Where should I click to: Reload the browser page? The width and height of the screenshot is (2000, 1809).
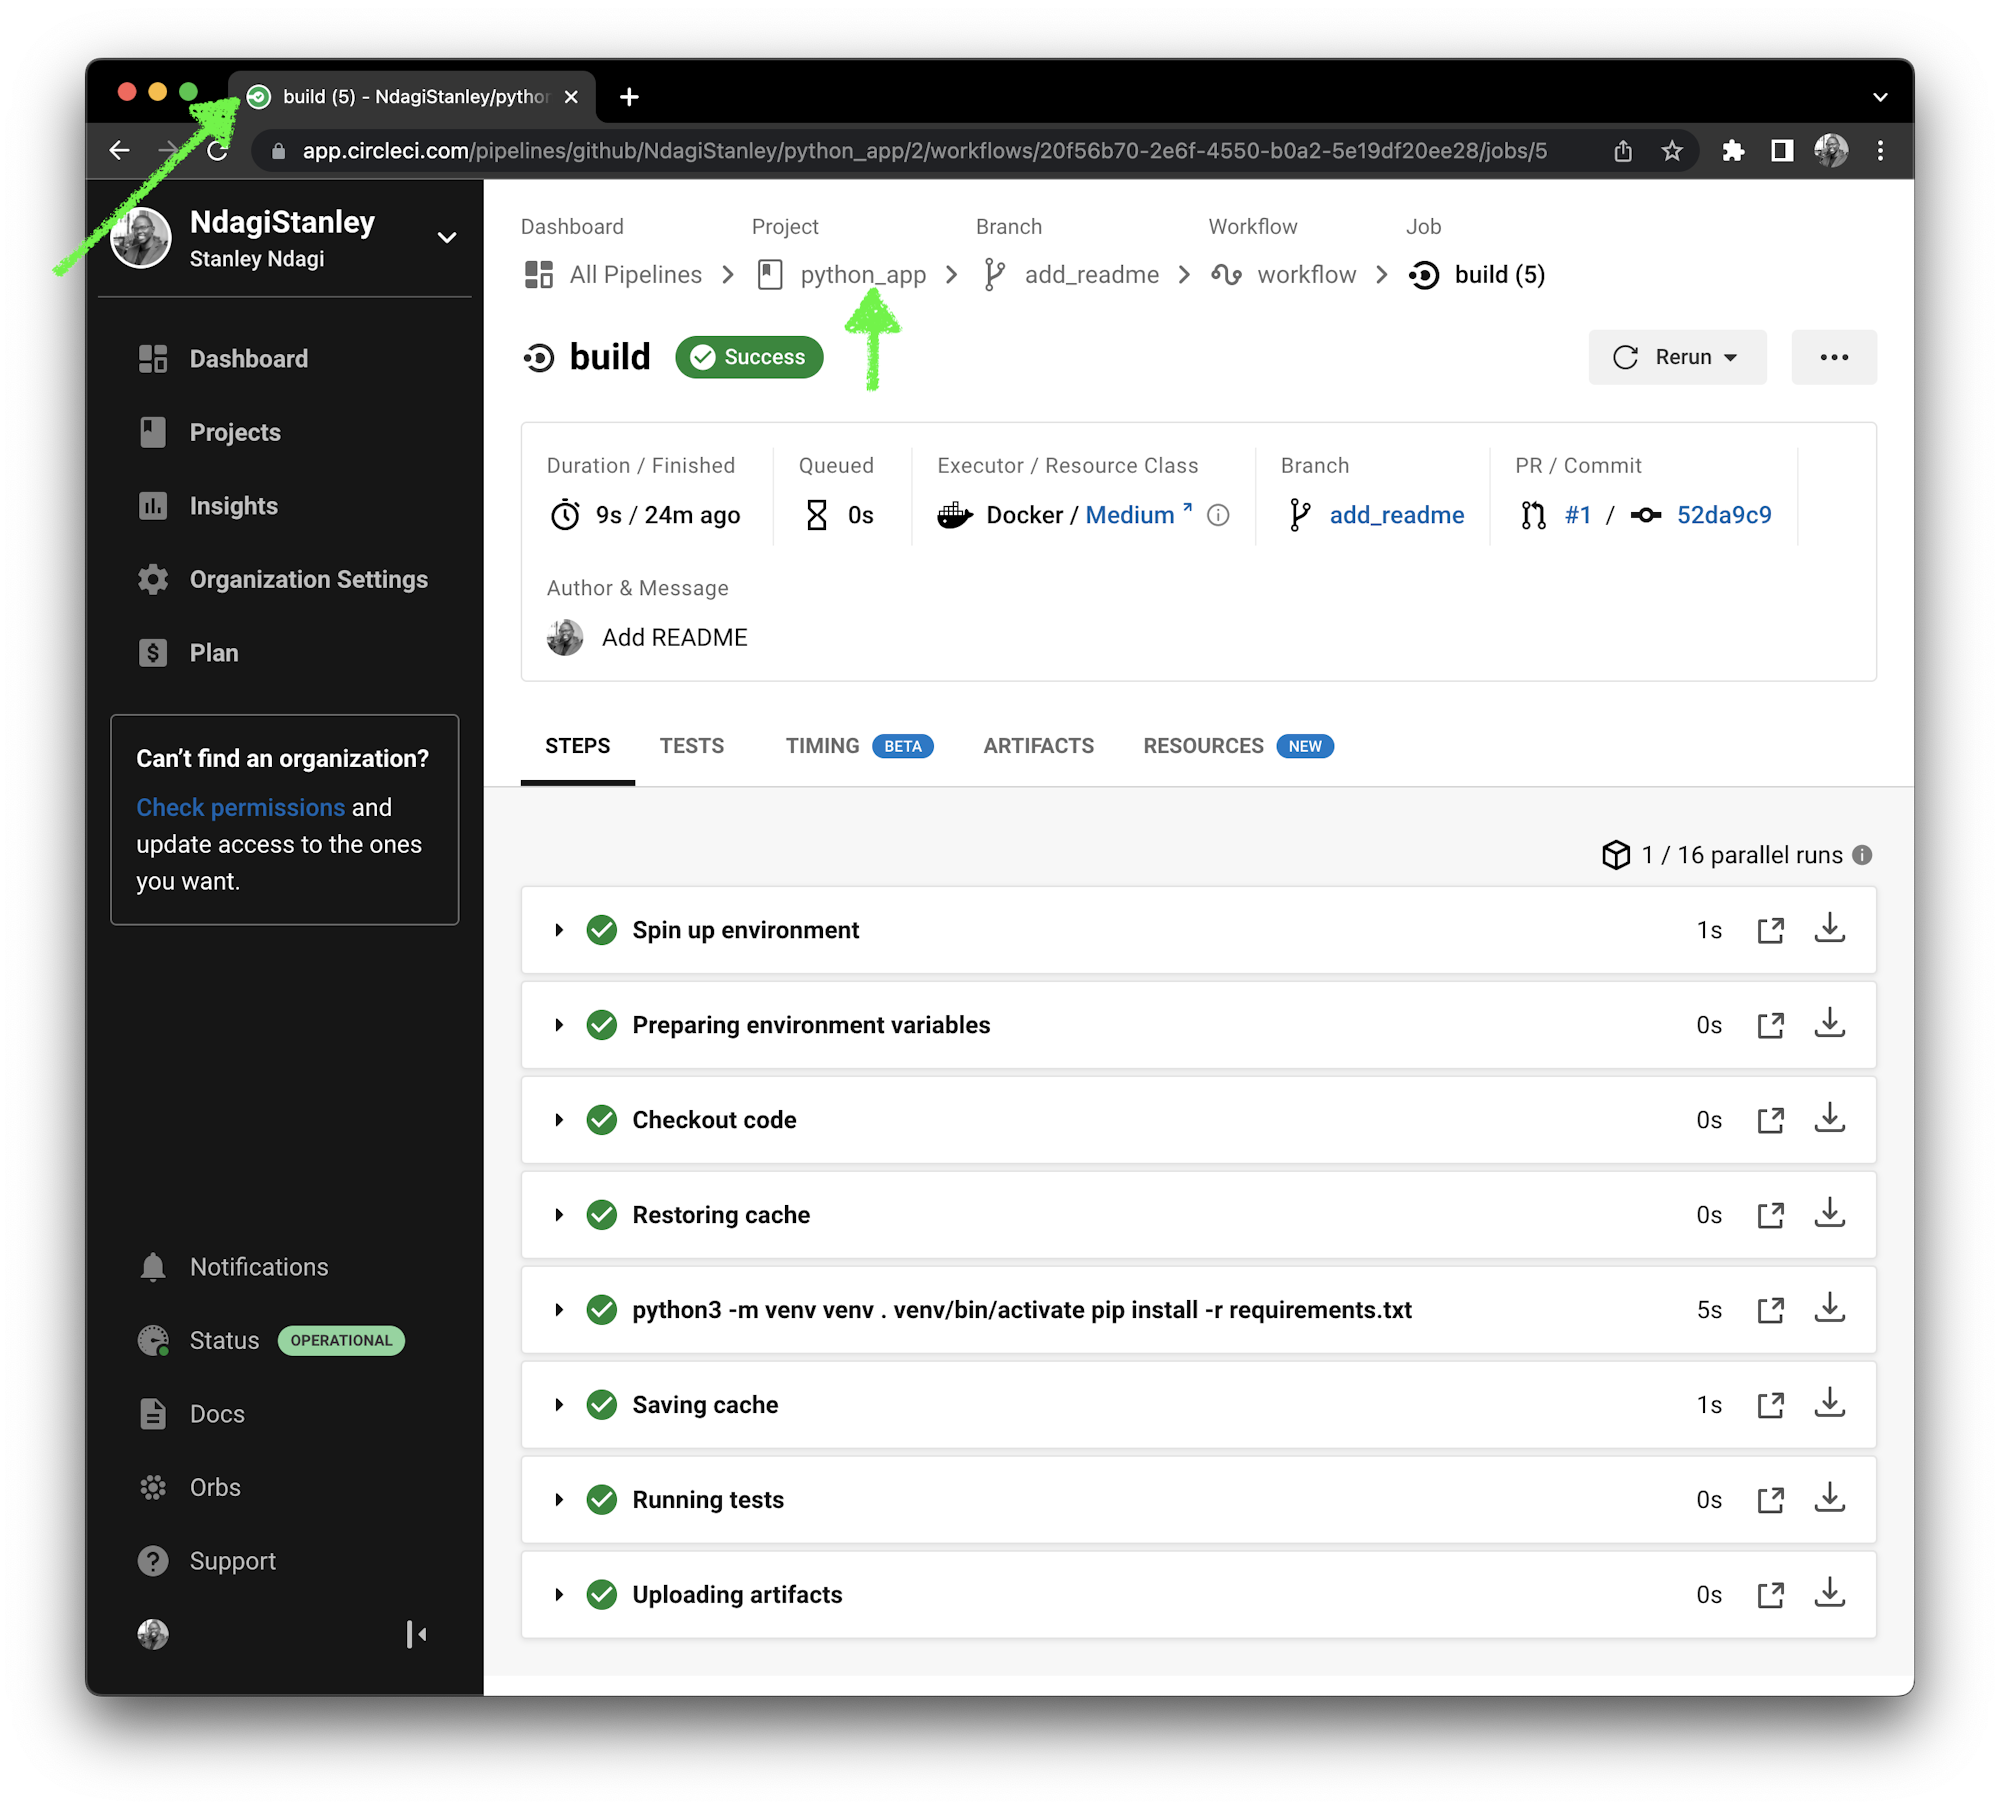(217, 151)
